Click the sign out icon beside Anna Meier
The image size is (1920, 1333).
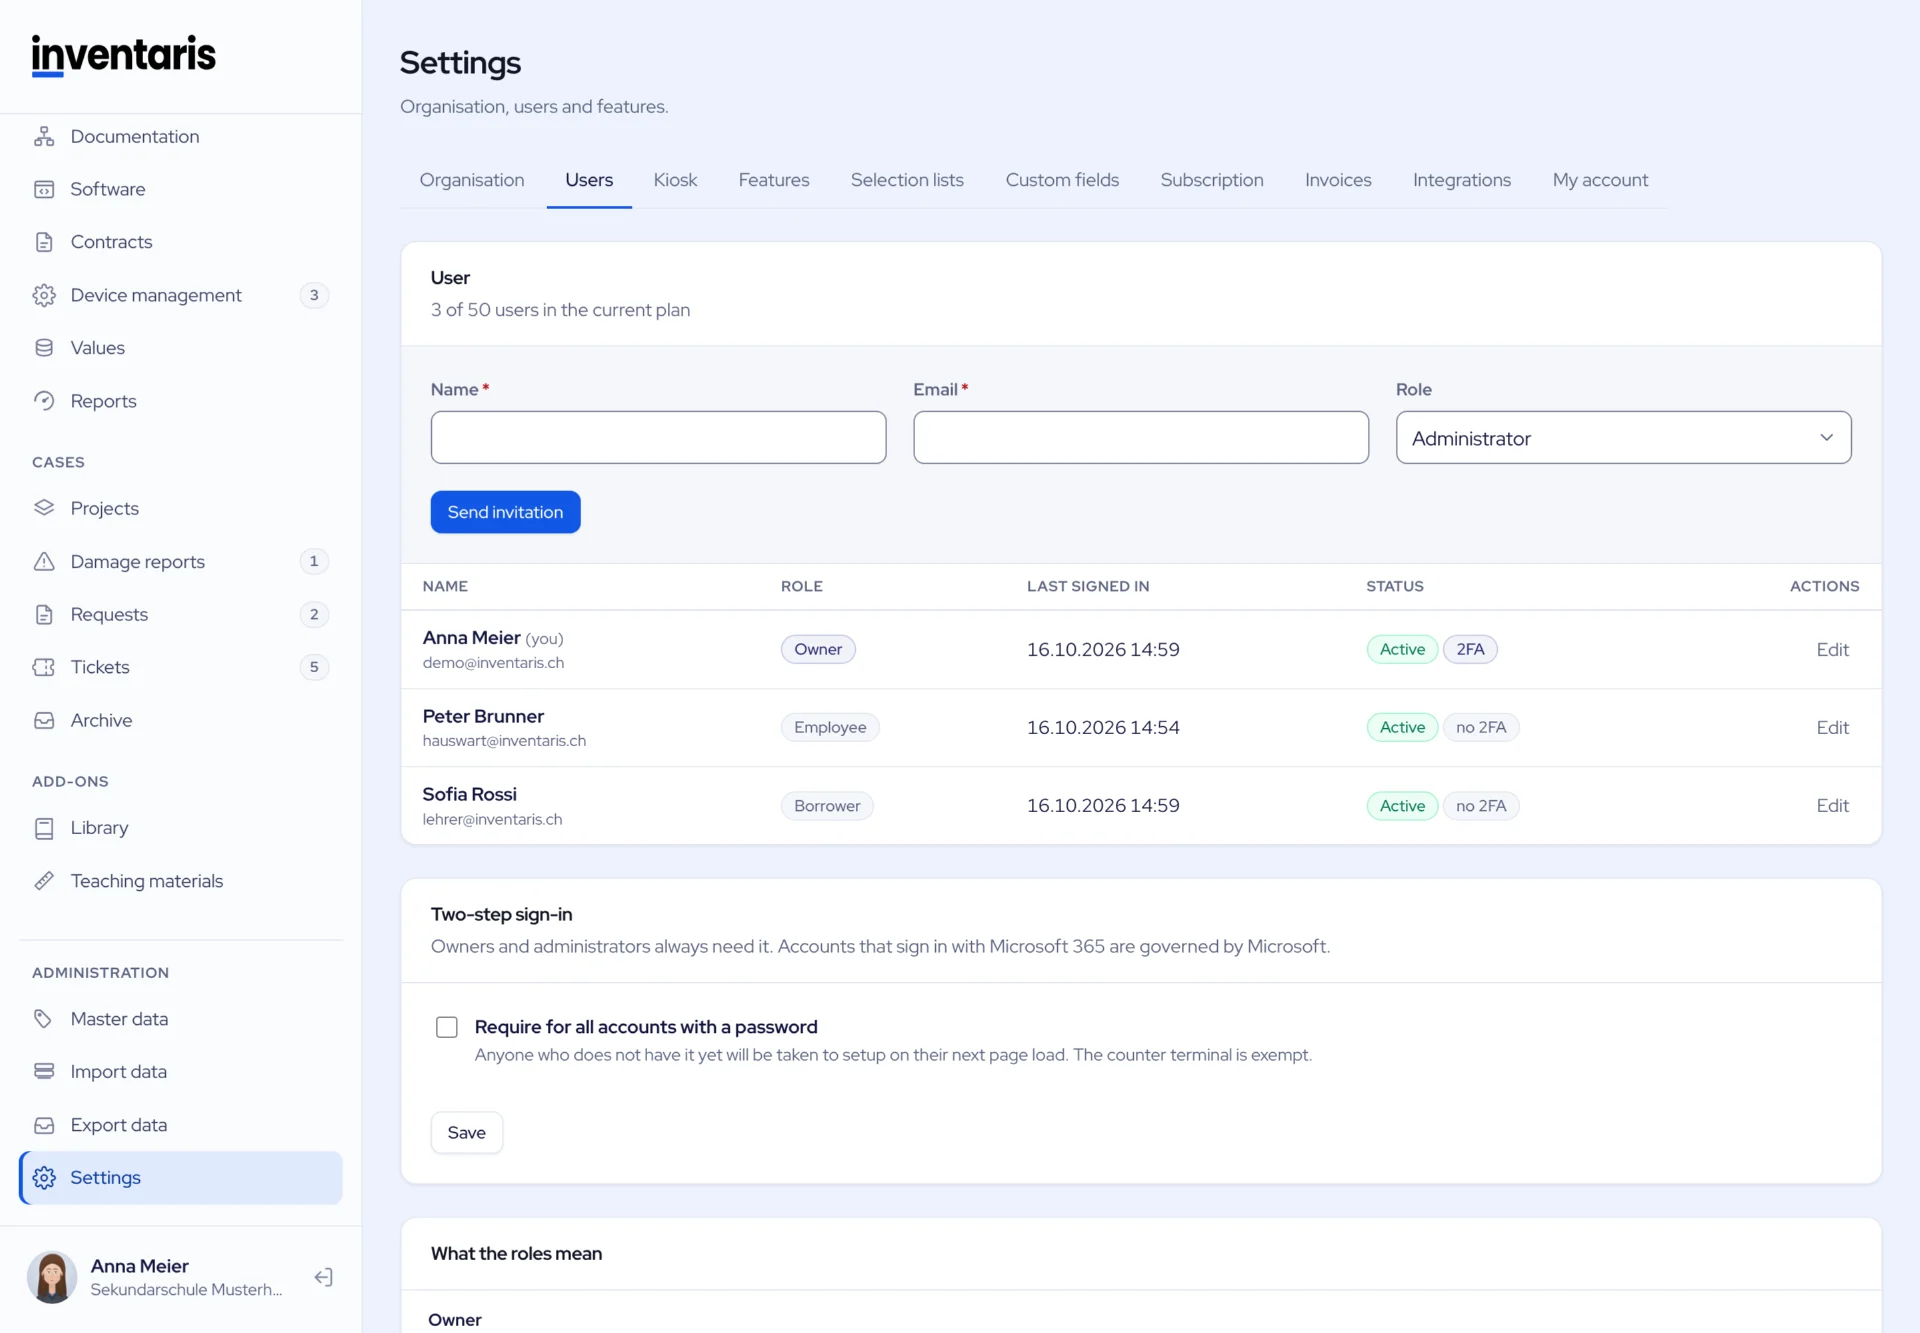coord(323,1277)
